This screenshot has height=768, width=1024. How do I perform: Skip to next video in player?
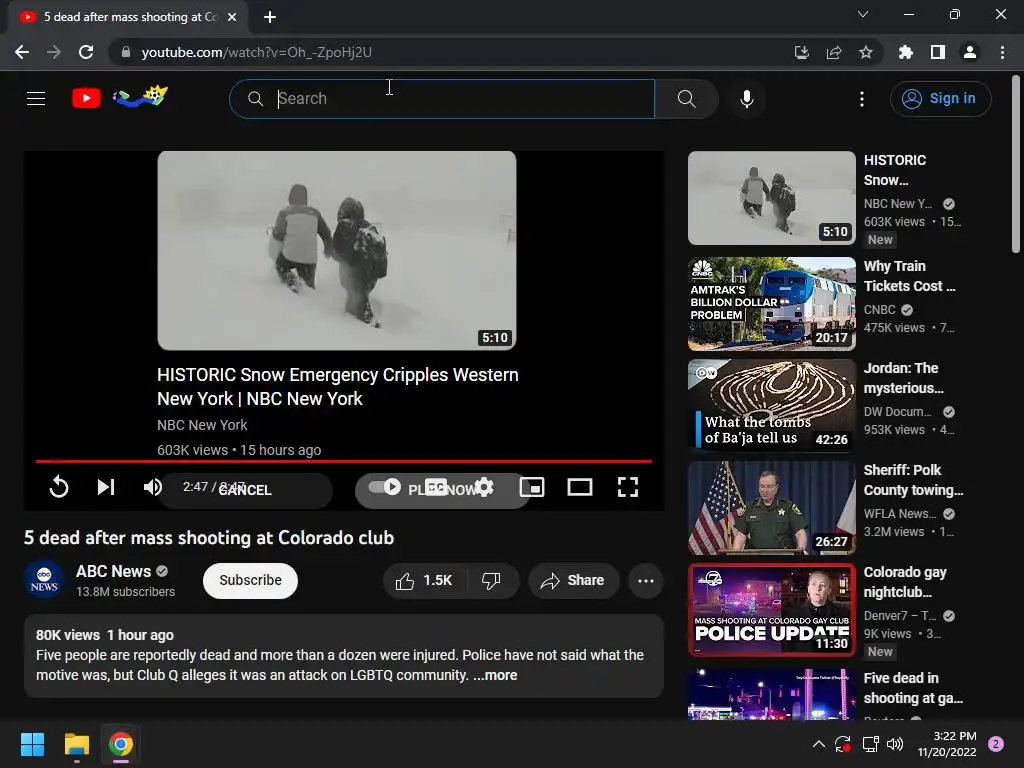[x=106, y=487]
